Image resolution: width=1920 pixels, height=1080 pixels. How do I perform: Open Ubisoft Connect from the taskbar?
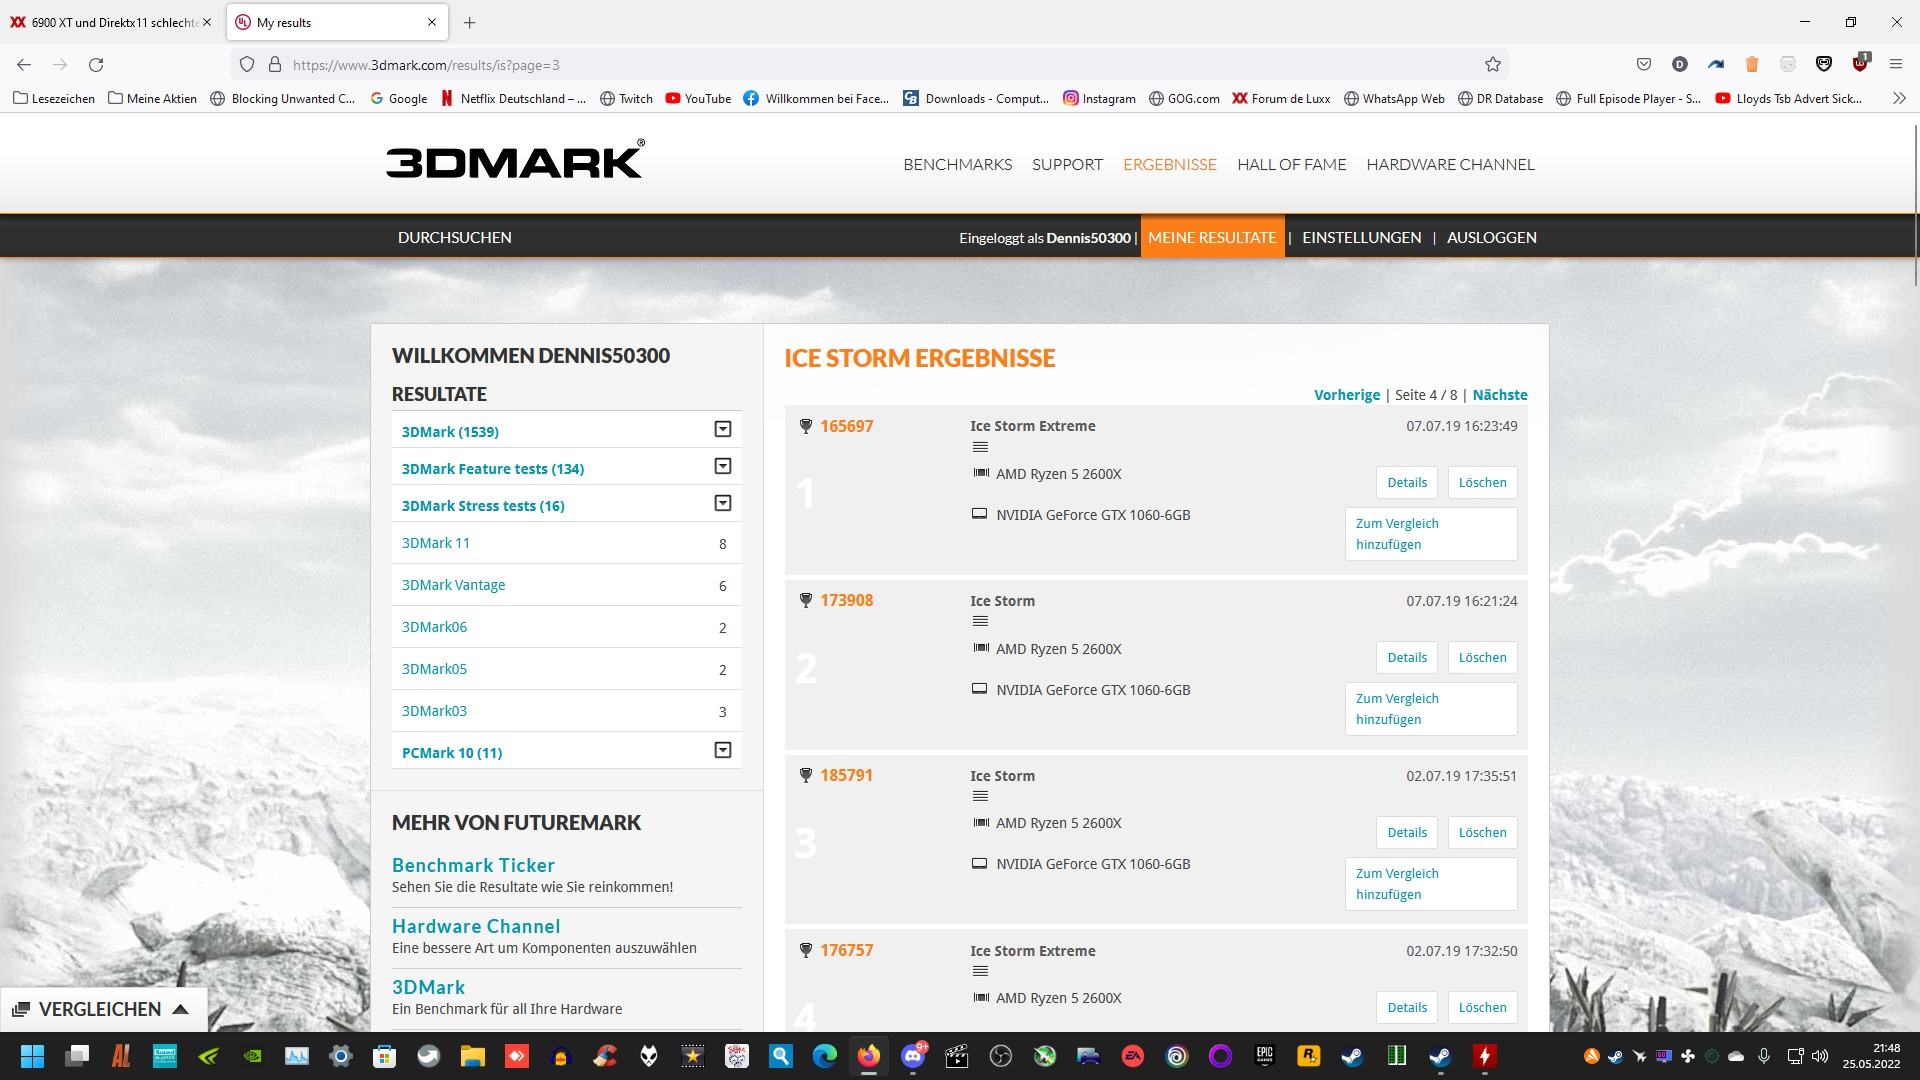[x=1177, y=1056]
